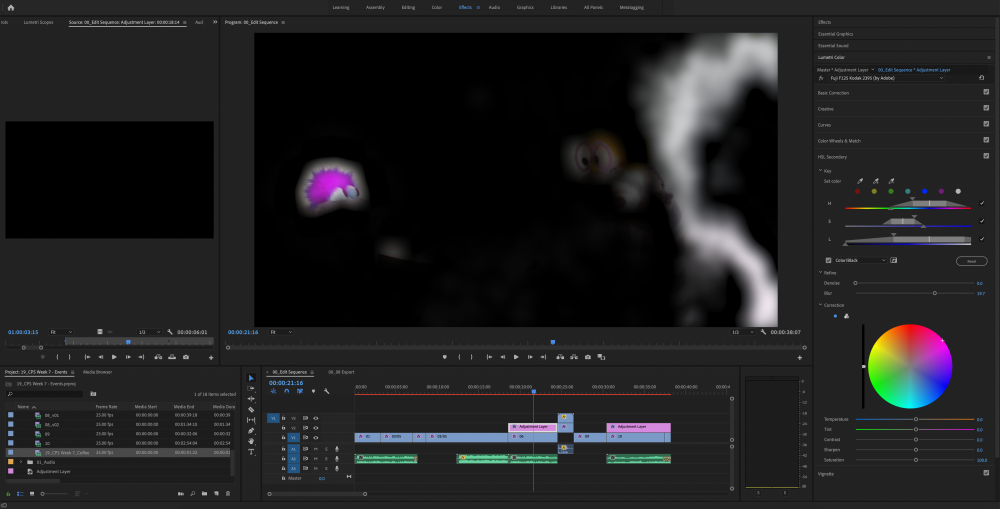Disable the Basic Correction checkbox
The height and width of the screenshot is (509, 1000).
[x=986, y=92]
